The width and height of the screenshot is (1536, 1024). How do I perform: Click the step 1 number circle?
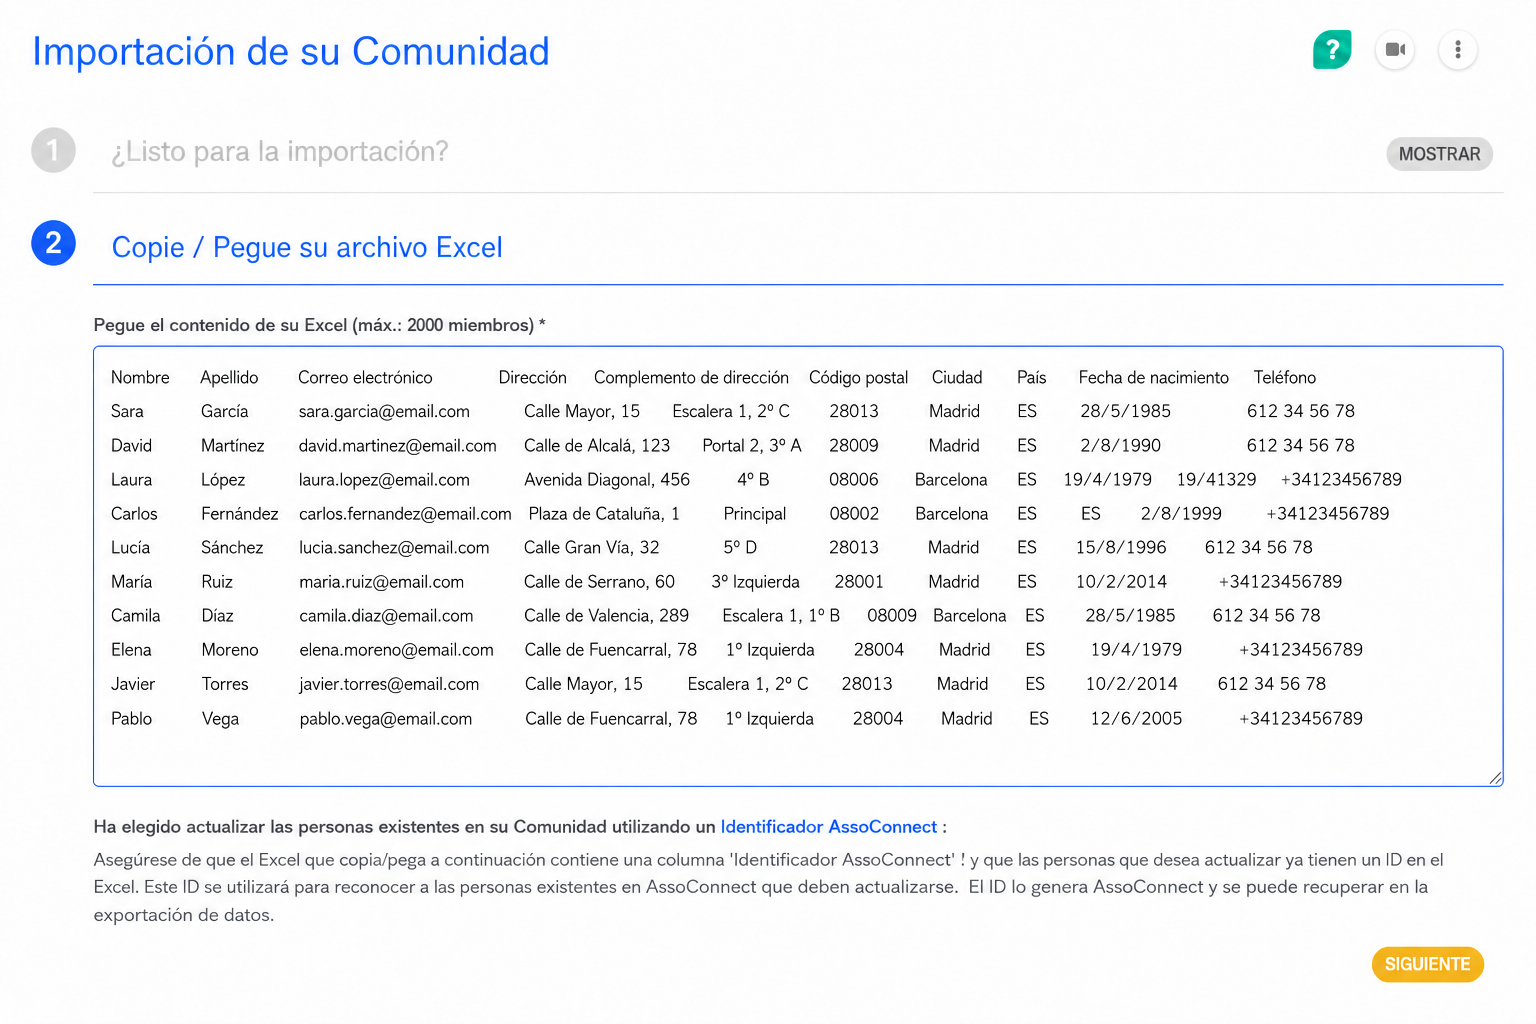pyautogui.click(x=53, y=150)
